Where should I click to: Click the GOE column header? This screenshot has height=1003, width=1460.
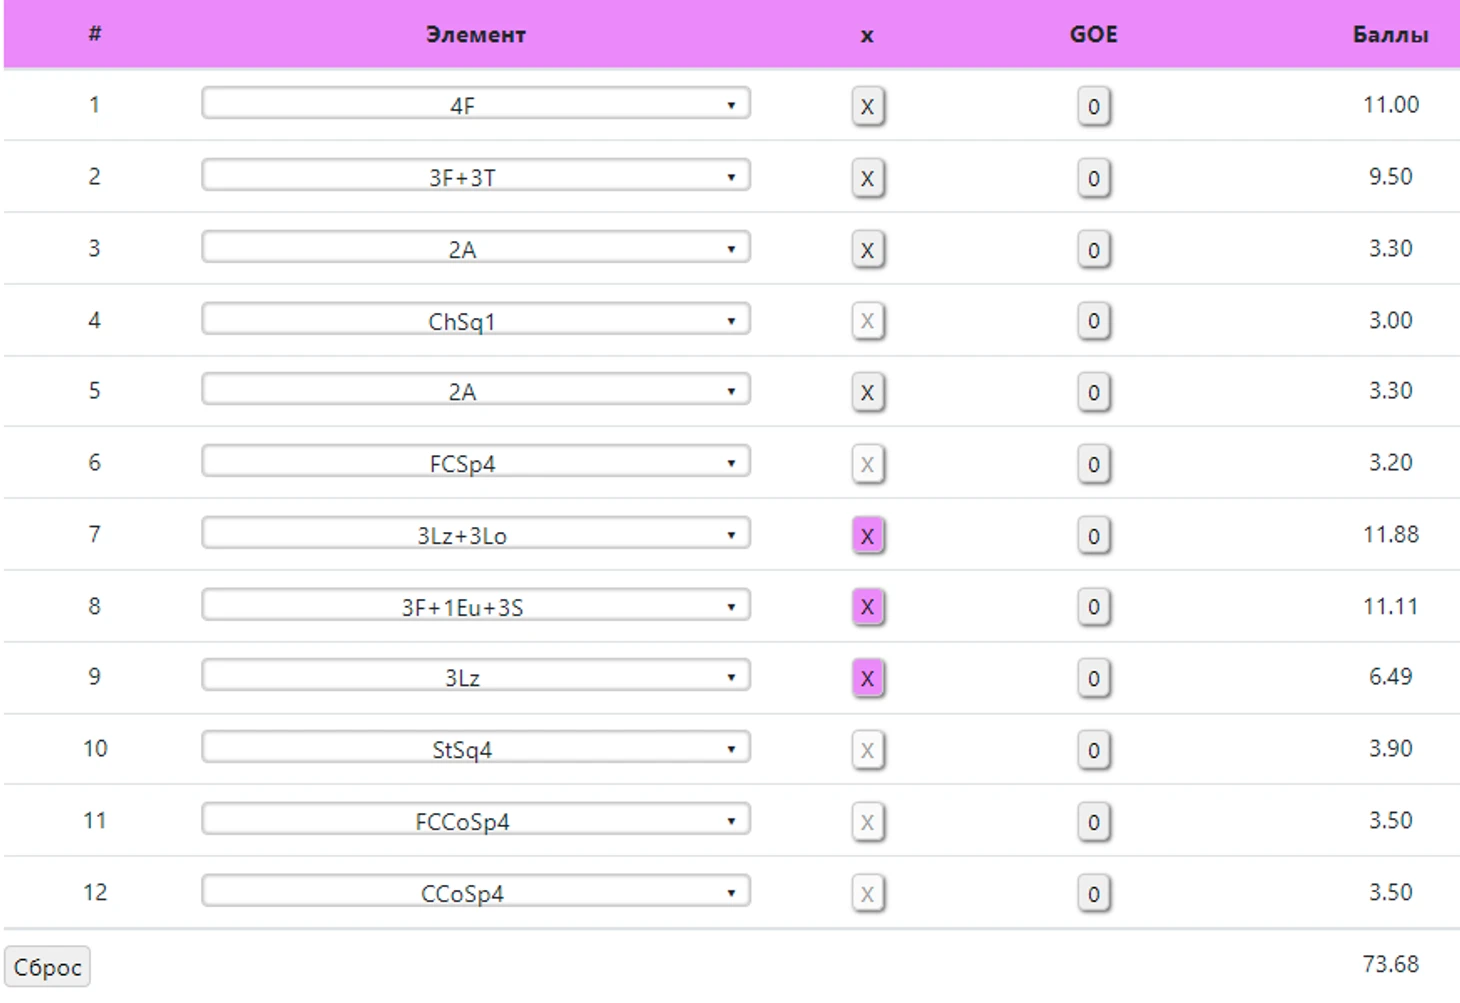pyautogui.click(x=1093, y=35)
